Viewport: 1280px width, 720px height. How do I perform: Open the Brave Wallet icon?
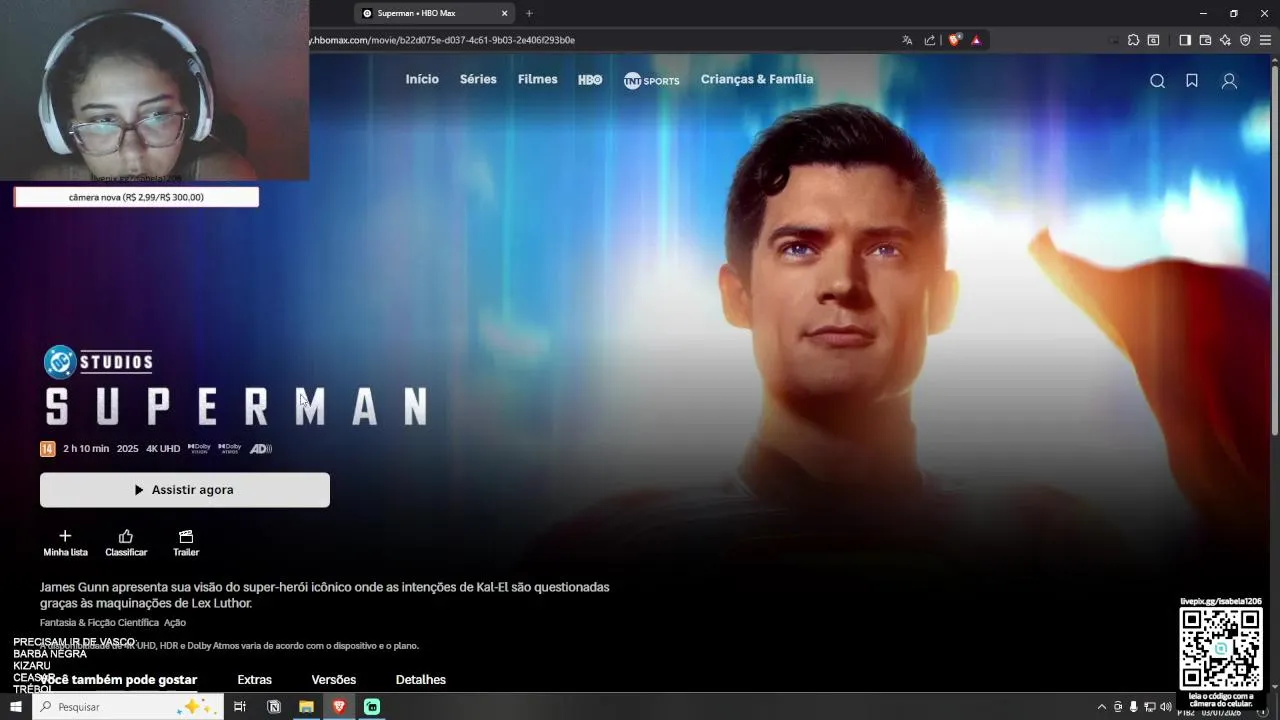coord(1205,40)
